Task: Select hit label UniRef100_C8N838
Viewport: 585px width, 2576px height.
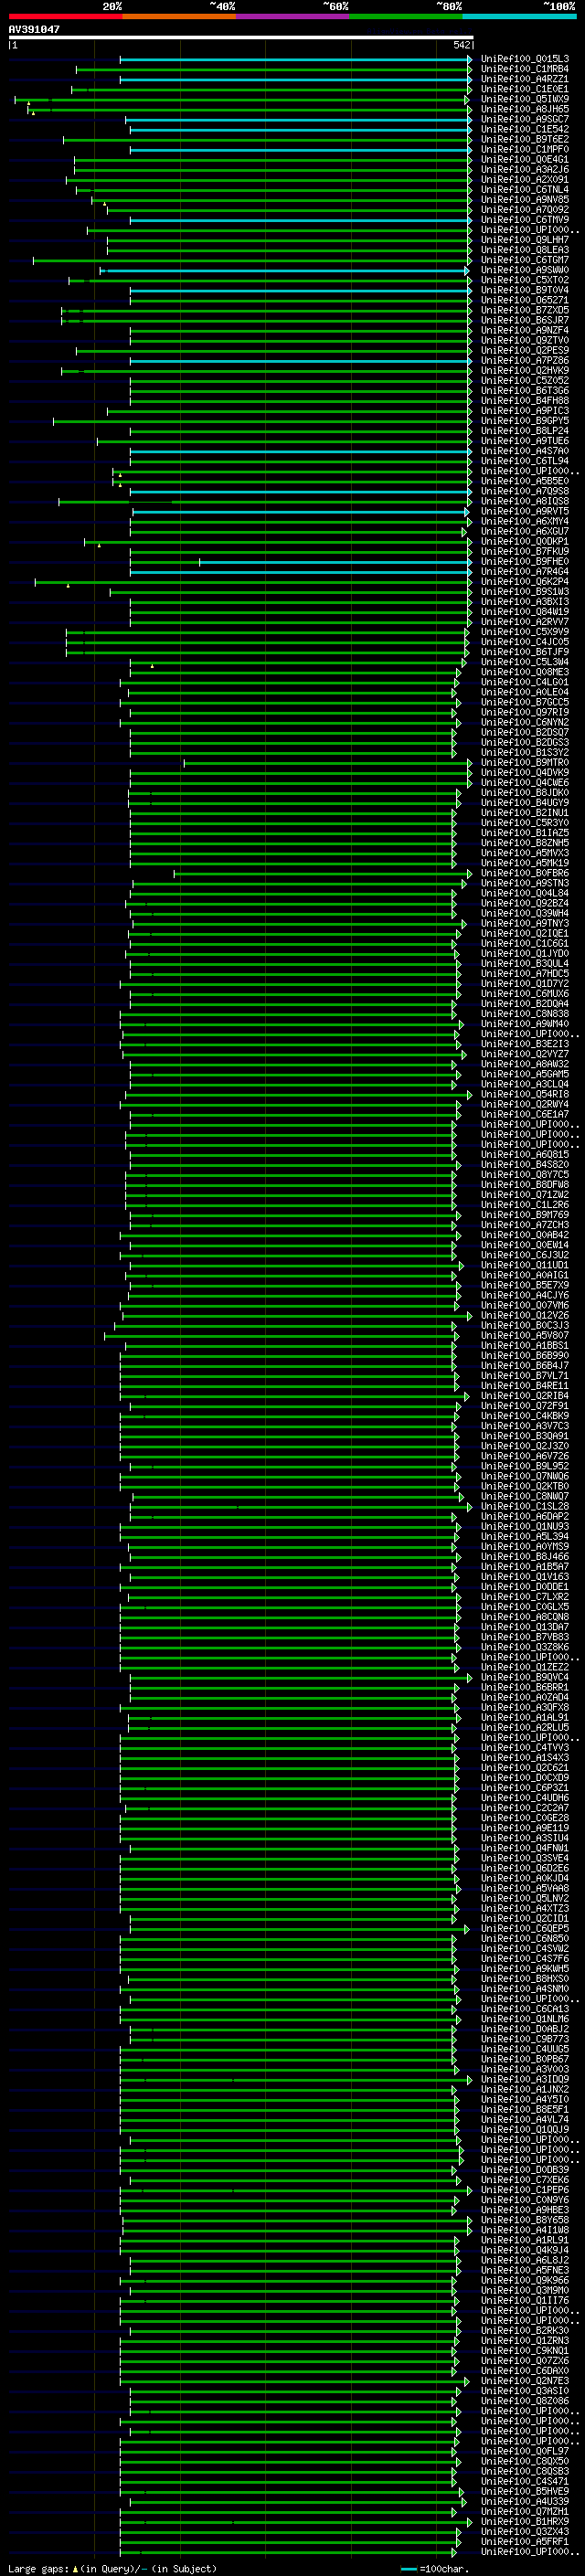Action: pos(524,1014)
